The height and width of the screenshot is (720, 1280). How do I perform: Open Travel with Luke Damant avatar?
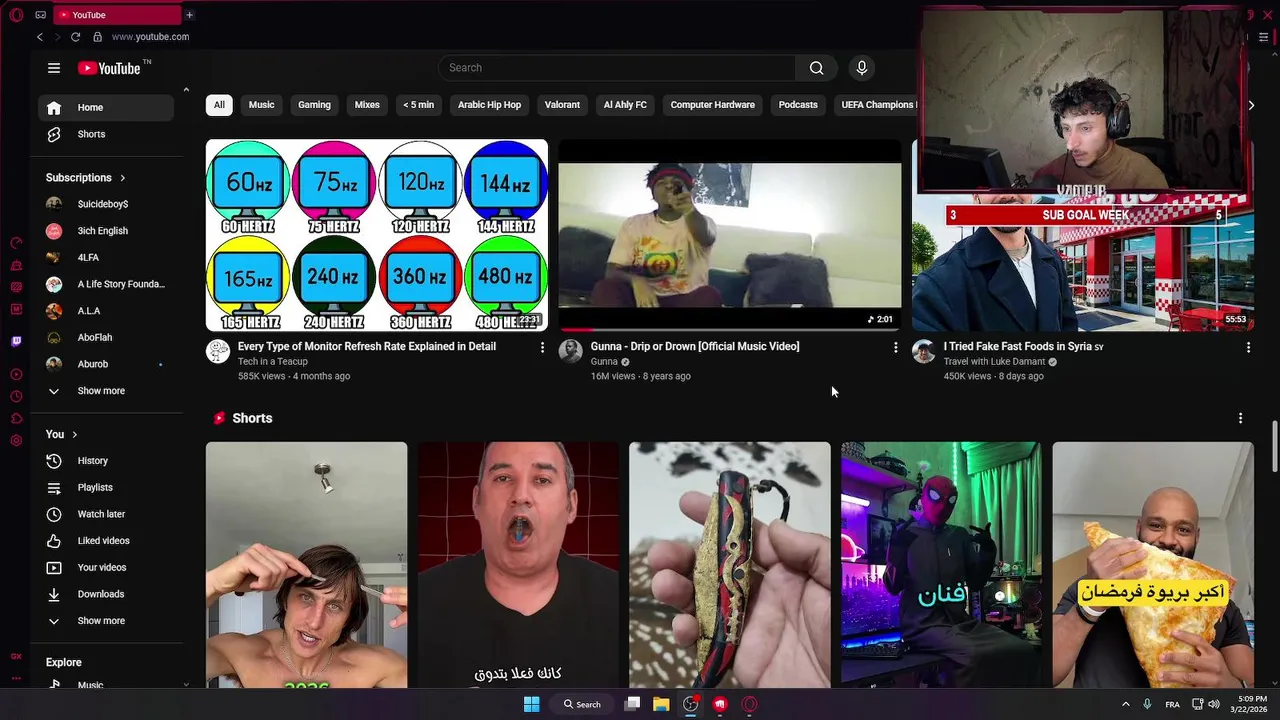[x=924, y=351]
